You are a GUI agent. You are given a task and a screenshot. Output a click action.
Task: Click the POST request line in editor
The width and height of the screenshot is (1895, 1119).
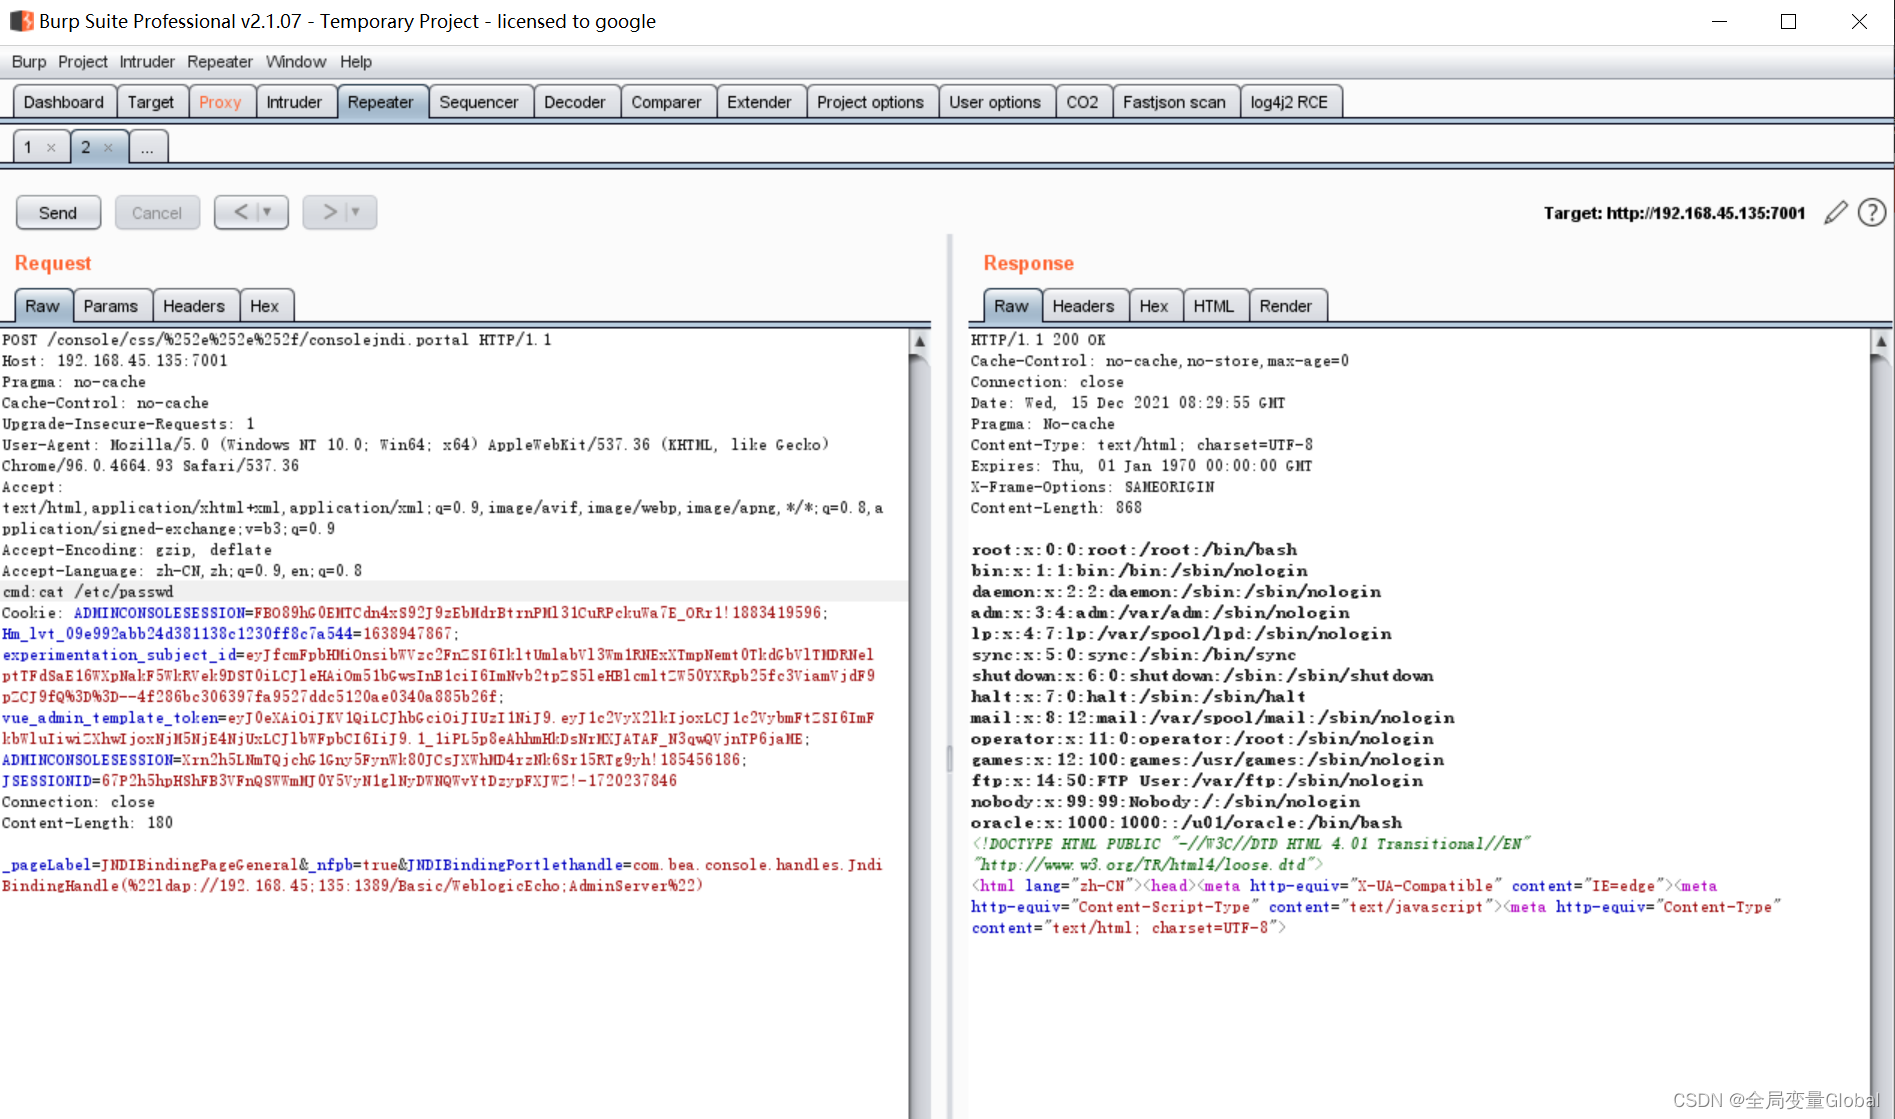click(277, 340)
